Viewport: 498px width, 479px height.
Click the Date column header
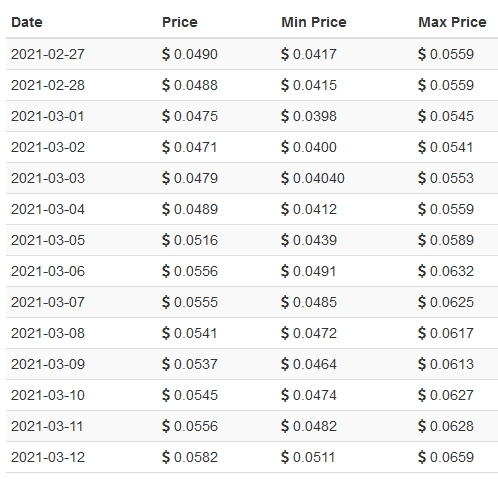27,22
